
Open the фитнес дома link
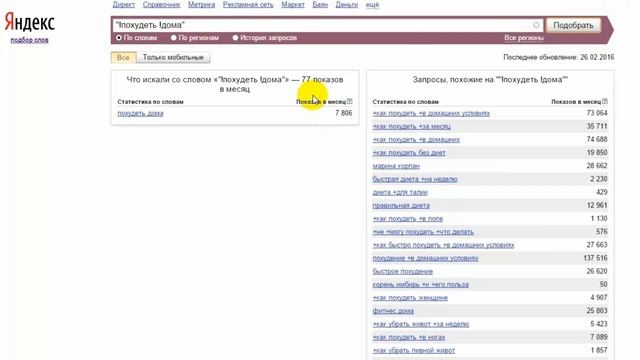click(x=393, y=311)
